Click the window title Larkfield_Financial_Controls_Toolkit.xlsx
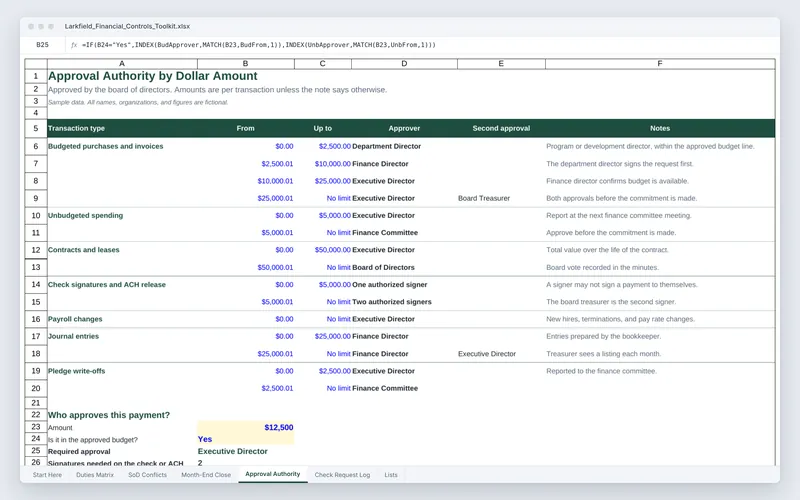 click(x=127, y=26)
